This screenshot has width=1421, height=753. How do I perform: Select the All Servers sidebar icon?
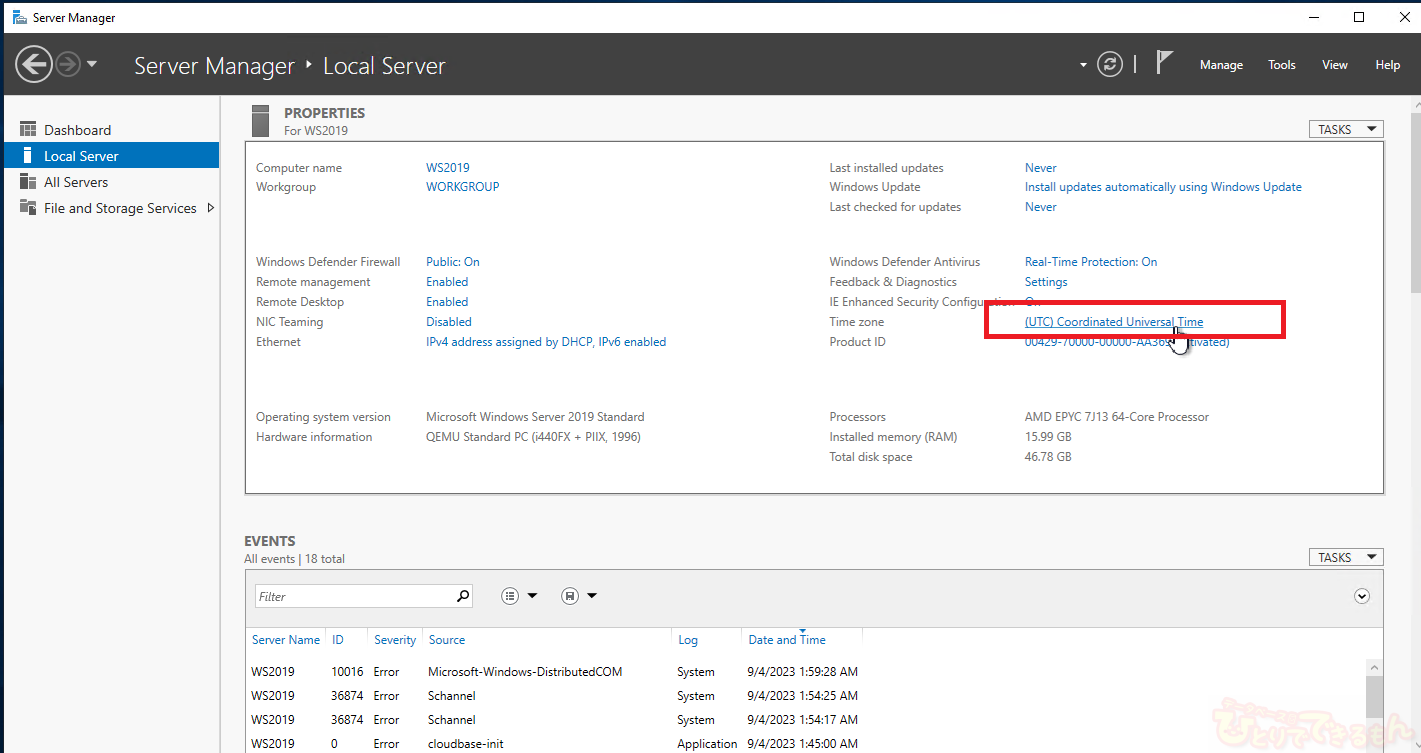[x=28, y=182]
